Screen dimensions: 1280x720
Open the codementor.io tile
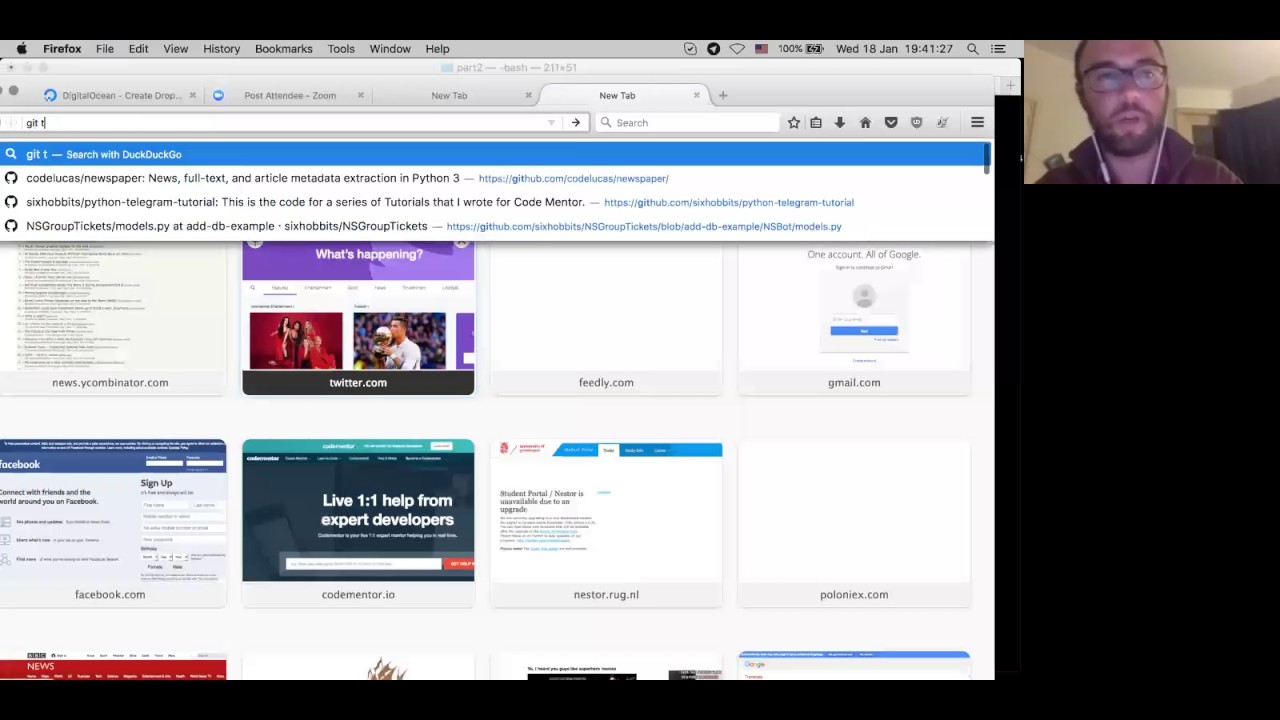coord(358,522)
